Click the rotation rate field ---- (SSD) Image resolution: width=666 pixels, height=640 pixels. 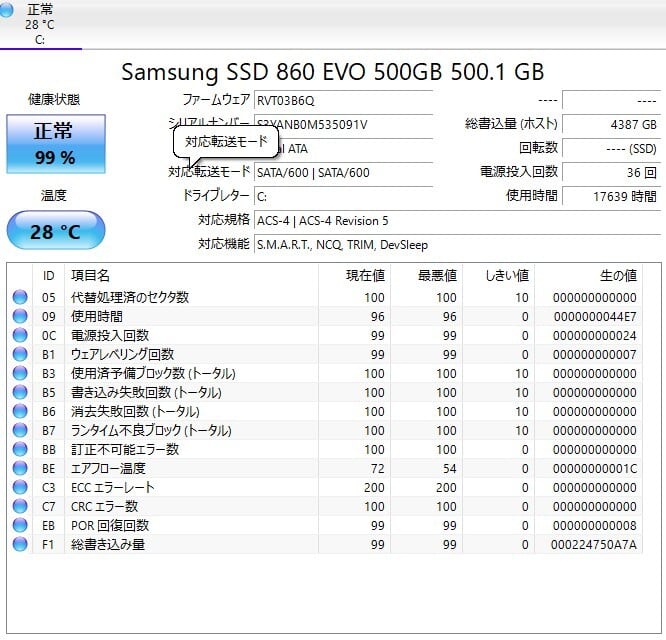click(612, 148)
